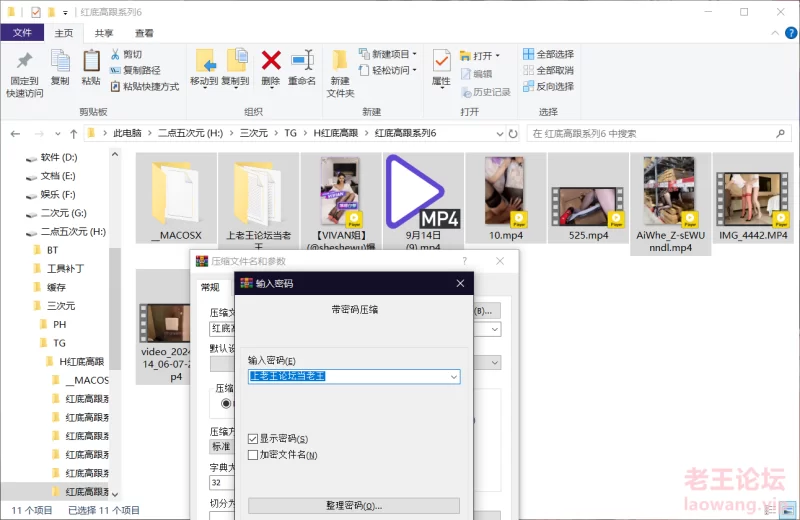Click 历史记录 history icon
Viewport: 800px width, 520px height.
click(x=465, y=92)
